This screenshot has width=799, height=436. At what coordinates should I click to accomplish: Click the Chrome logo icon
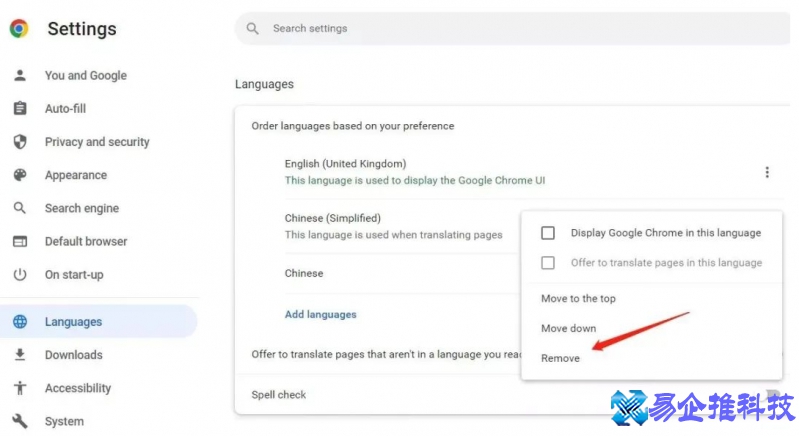point(19,29)
